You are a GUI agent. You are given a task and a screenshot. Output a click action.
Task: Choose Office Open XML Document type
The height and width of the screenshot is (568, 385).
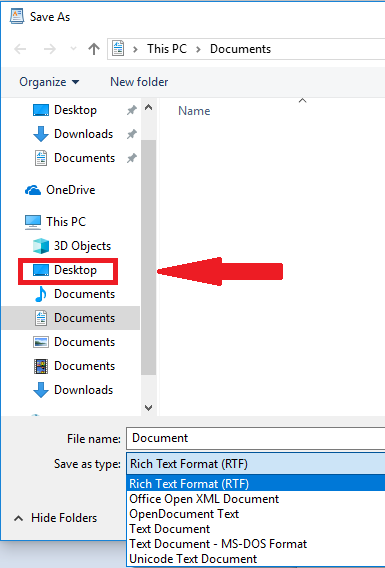[256, 499]
